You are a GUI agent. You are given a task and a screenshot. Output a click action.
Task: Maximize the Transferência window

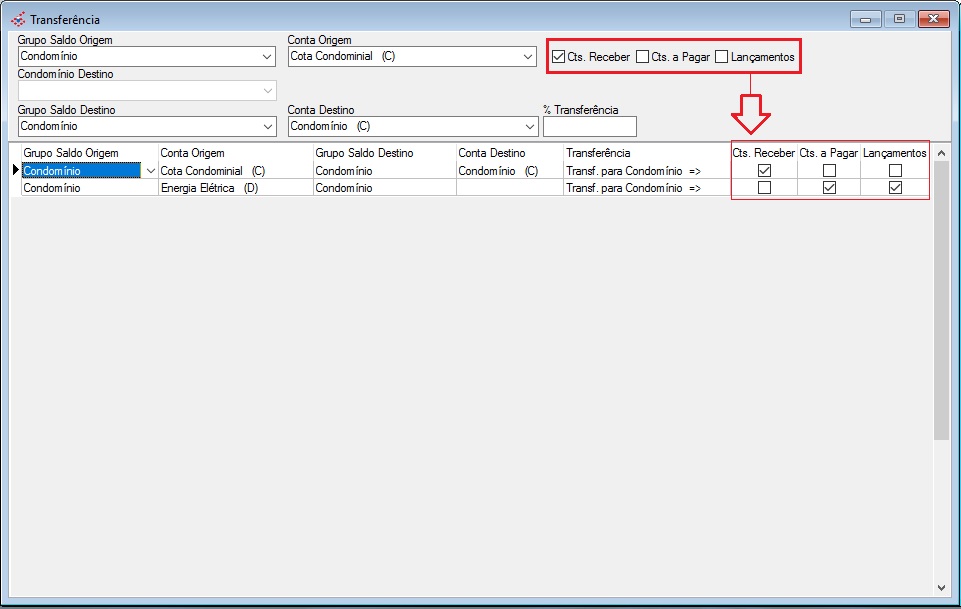pyautogui.click(x=900, y=19)
